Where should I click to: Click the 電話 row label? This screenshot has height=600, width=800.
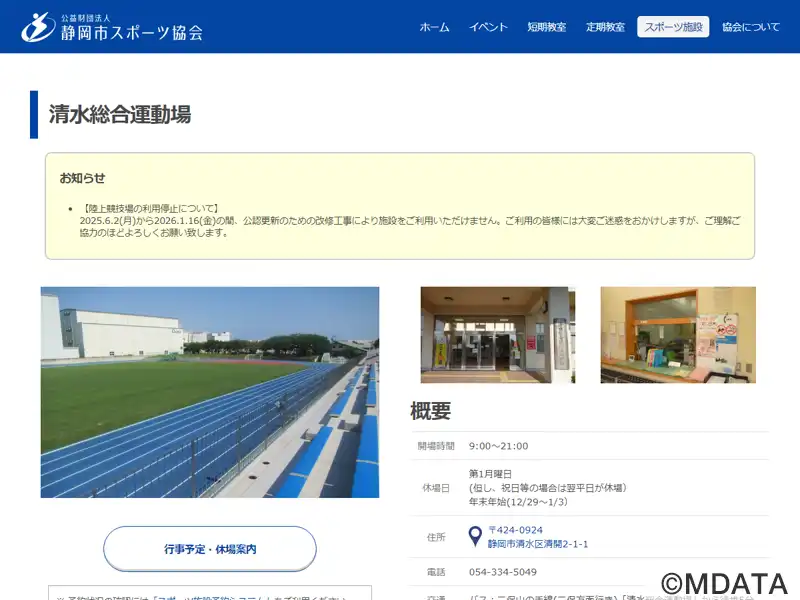[436, 572]
